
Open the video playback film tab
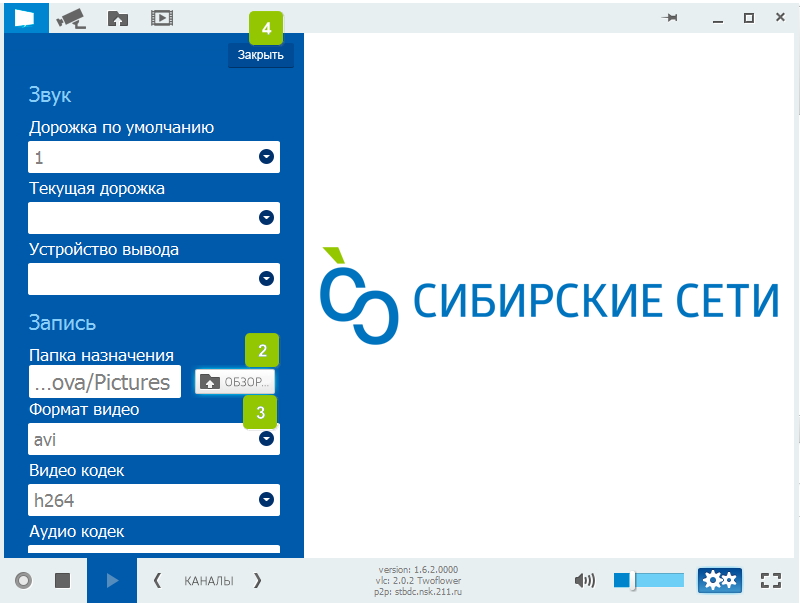pyautogui.click(x=162, y=18)
